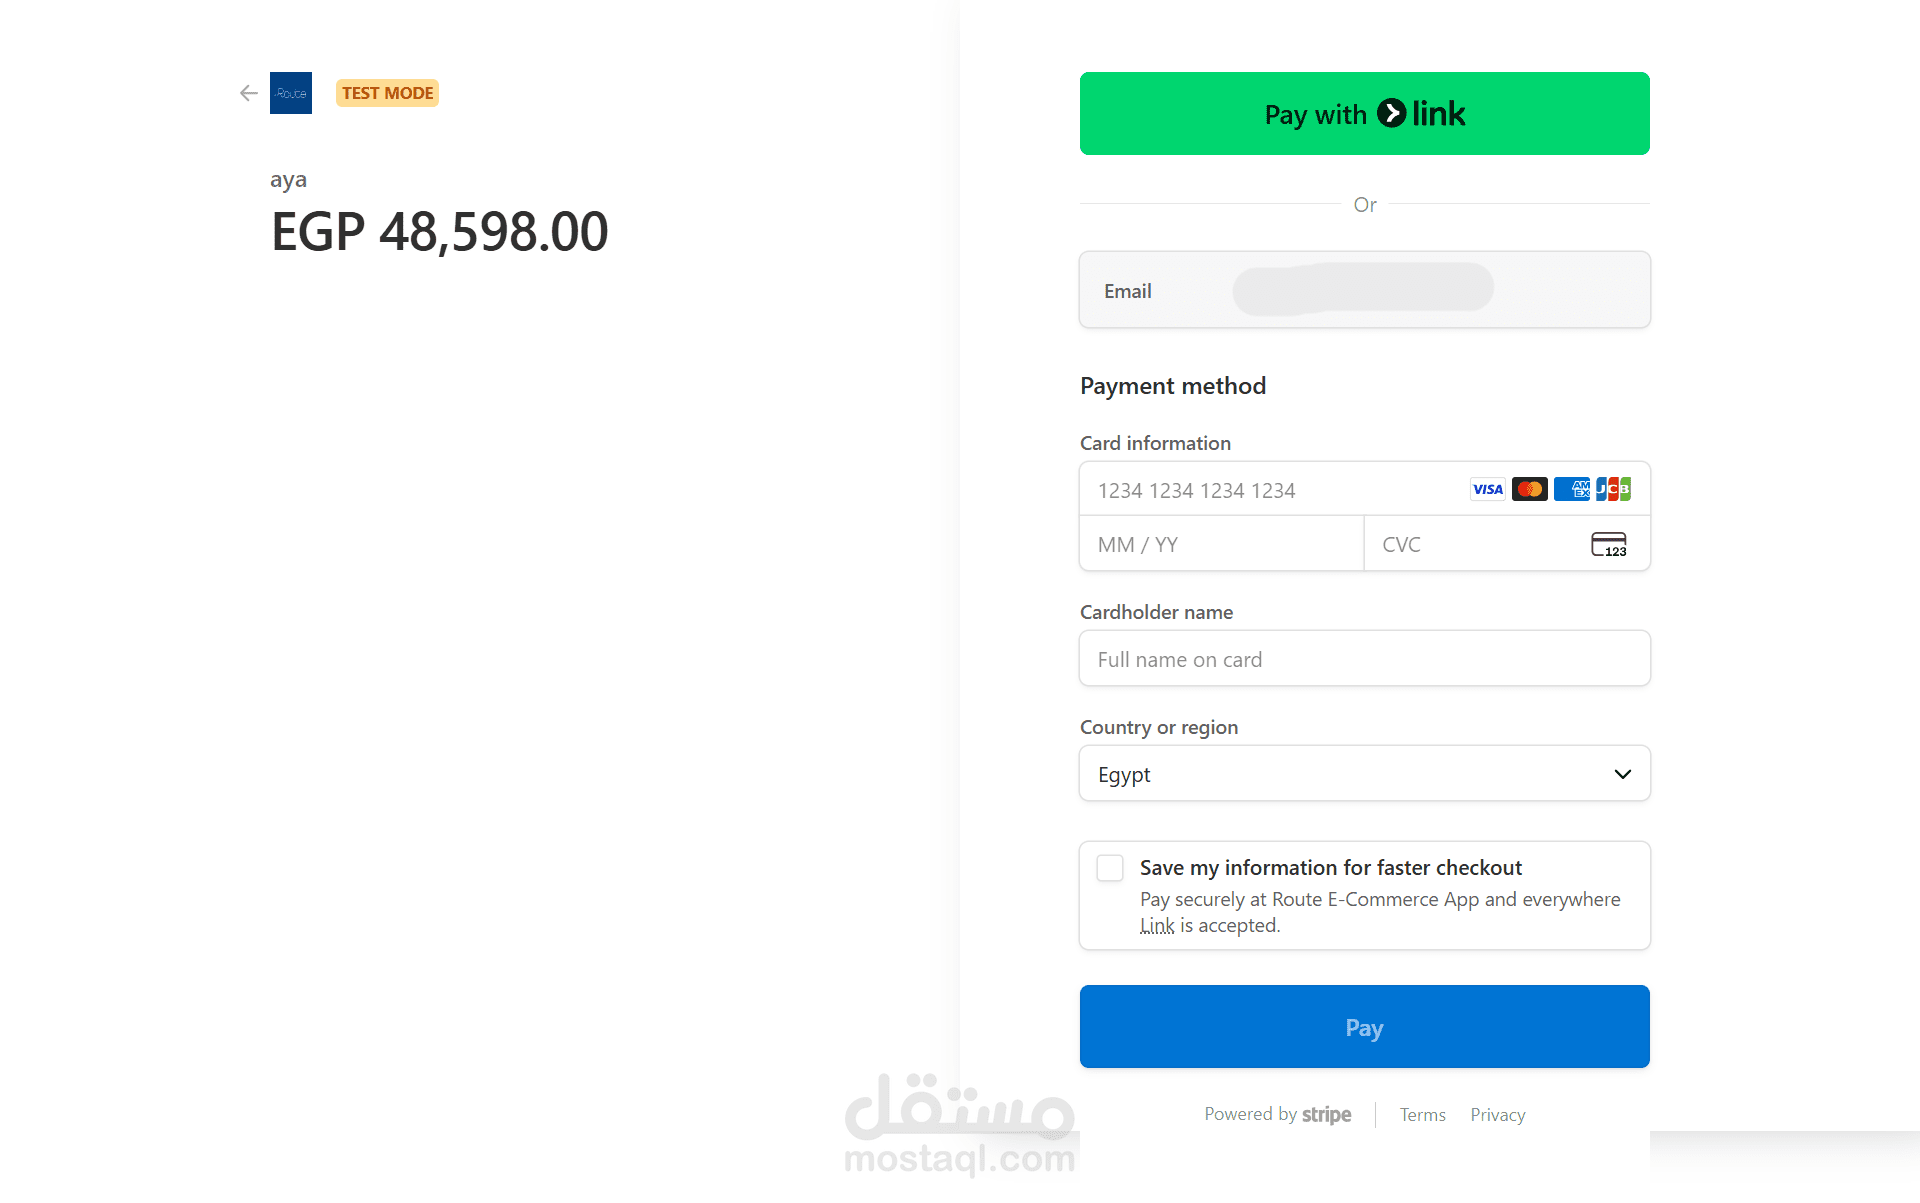Click the JCB card icon

coord(1613,489)
